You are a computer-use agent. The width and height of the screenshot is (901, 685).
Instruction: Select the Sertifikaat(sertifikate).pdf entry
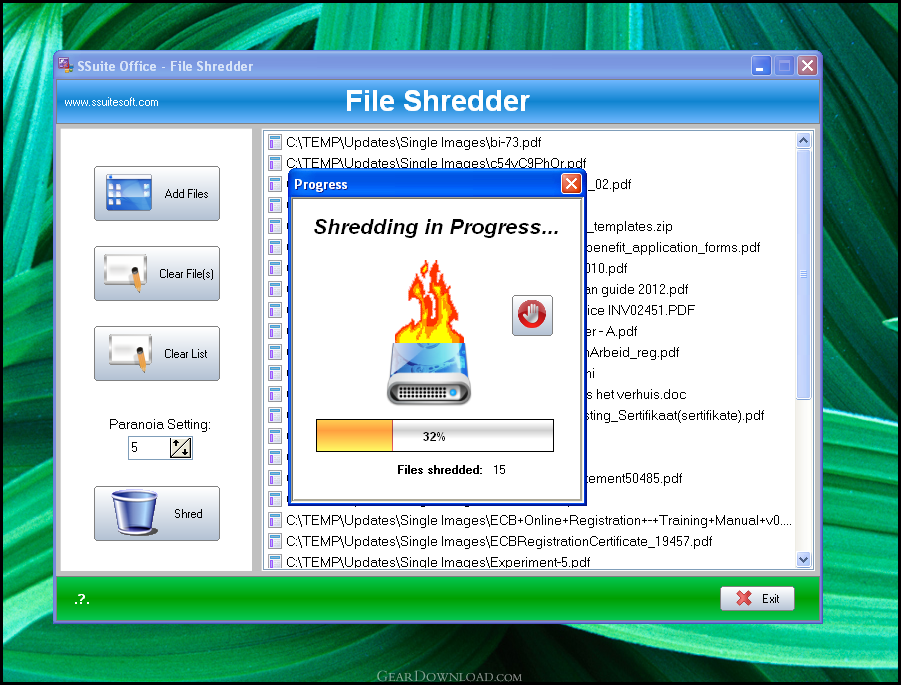click(x=675, y=415)
